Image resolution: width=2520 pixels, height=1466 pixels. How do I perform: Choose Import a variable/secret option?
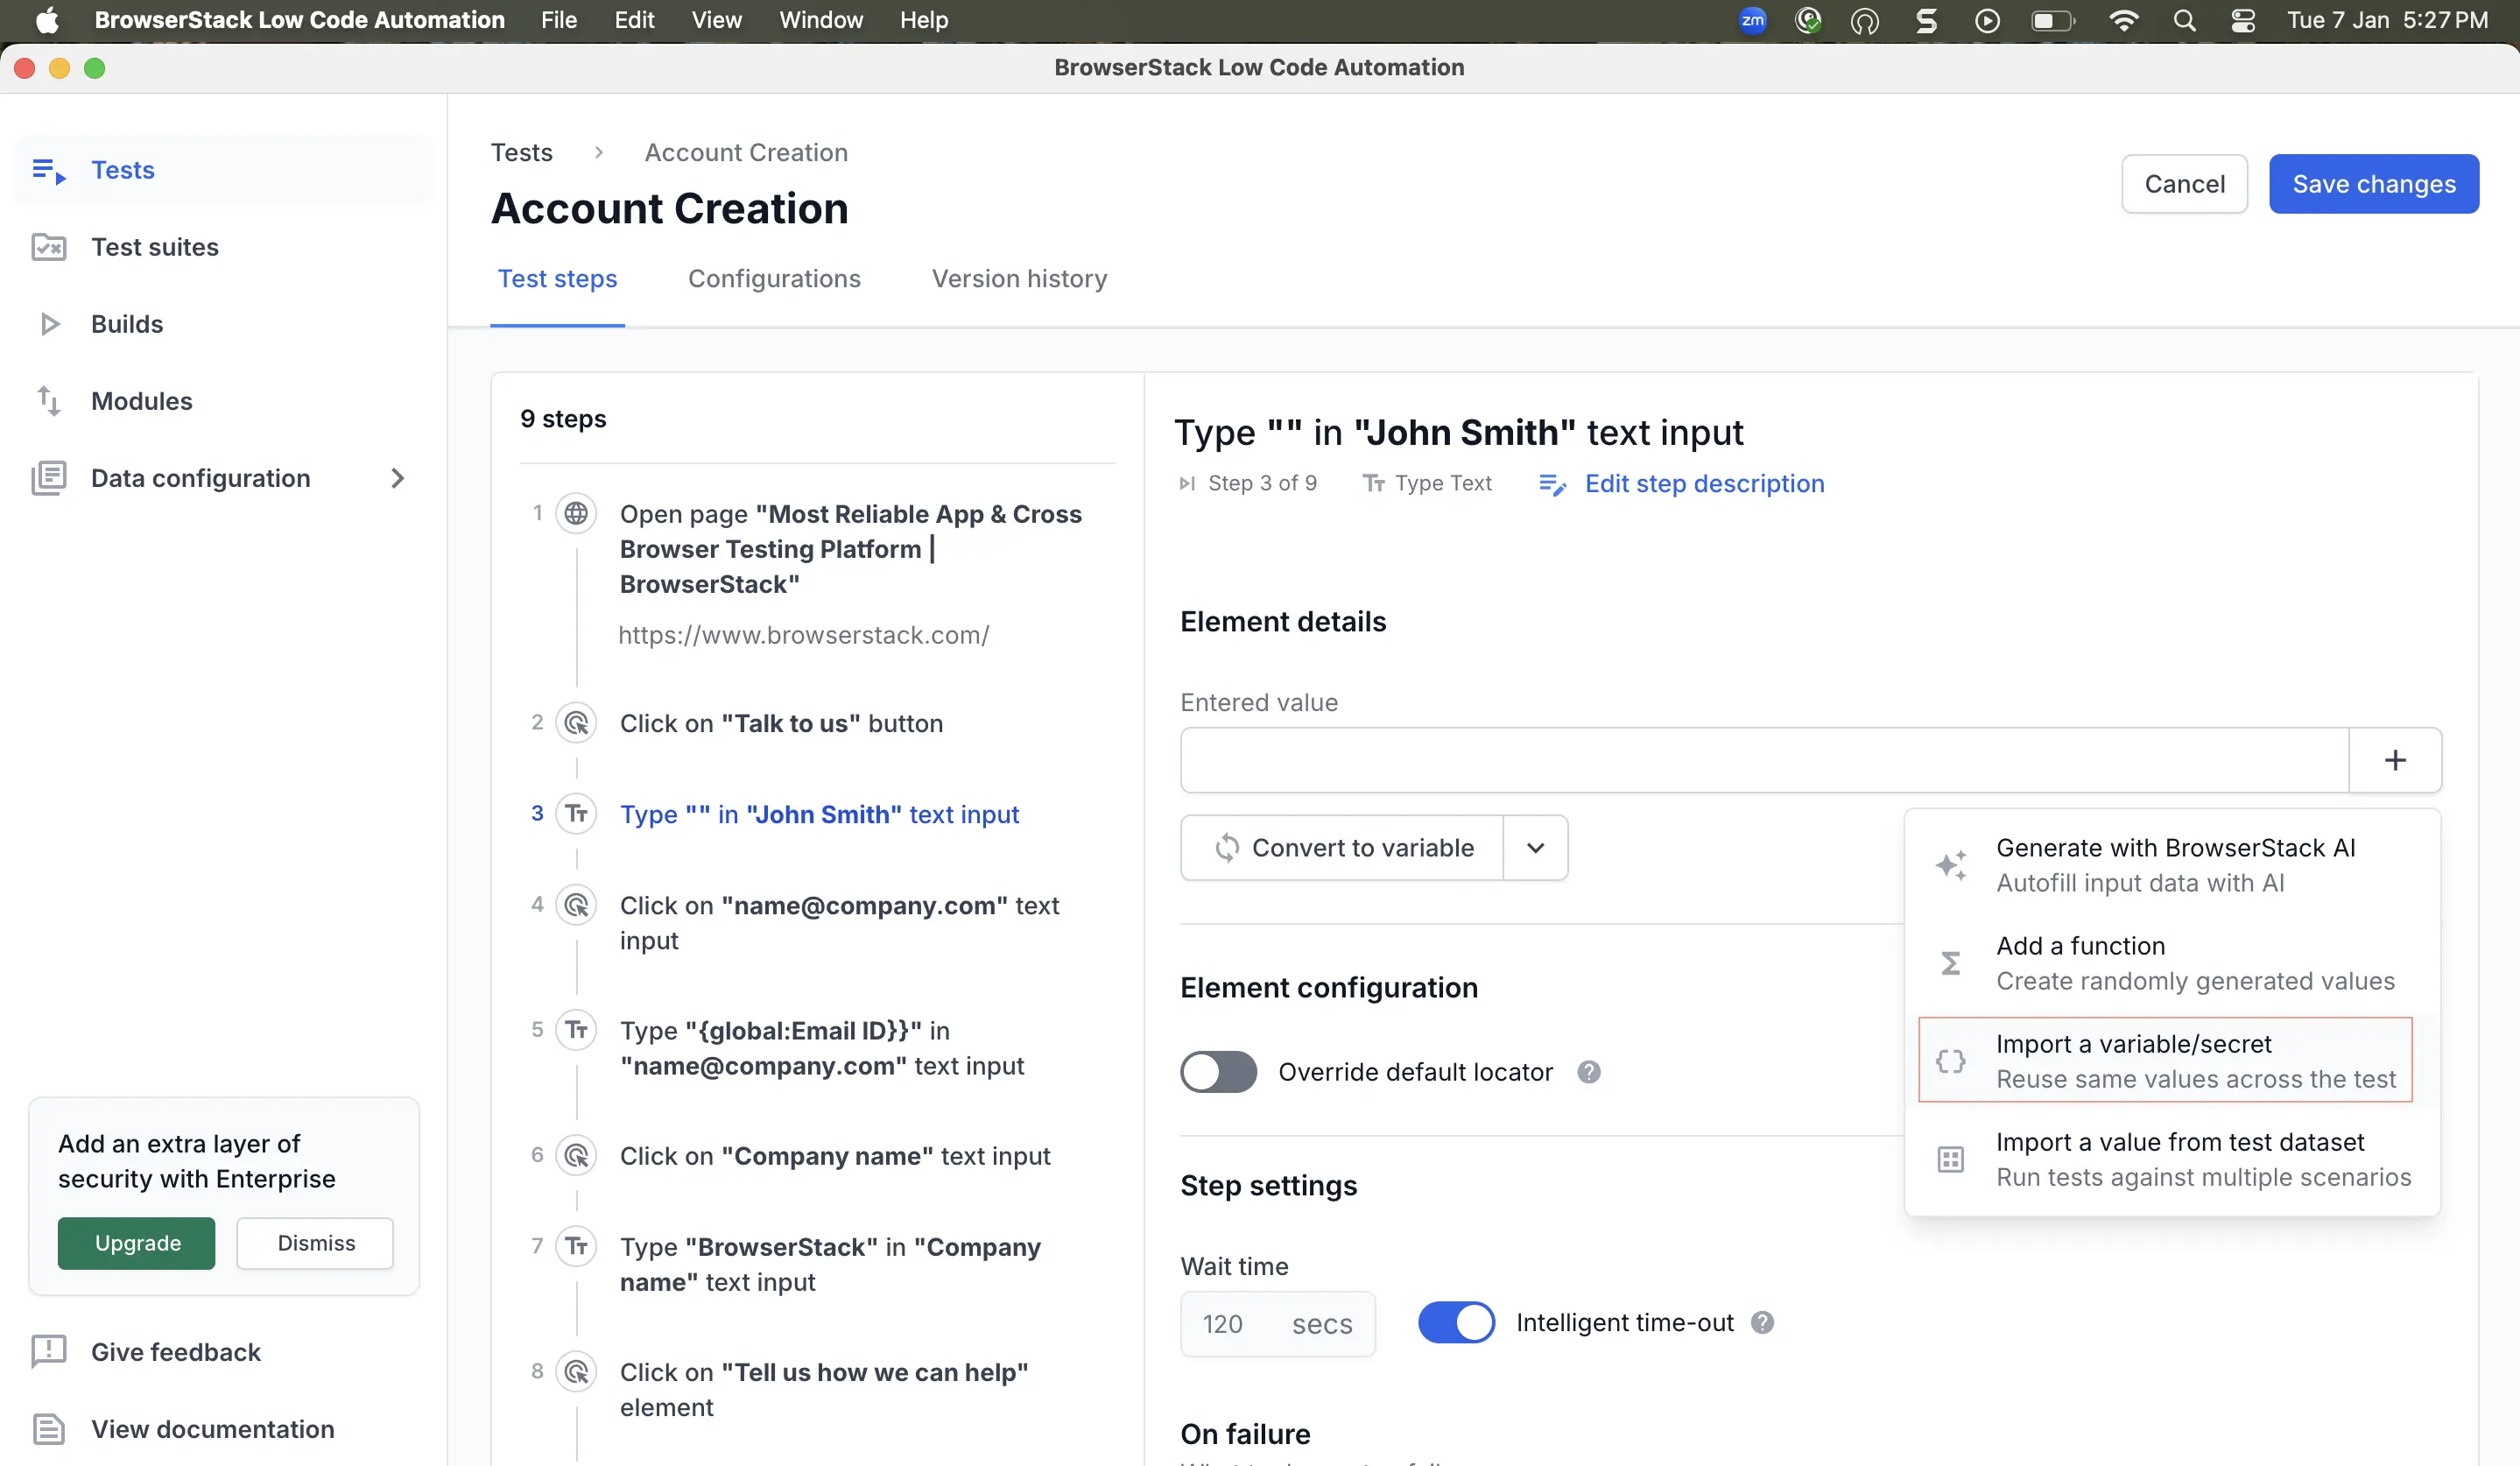pos(2165,1060)
